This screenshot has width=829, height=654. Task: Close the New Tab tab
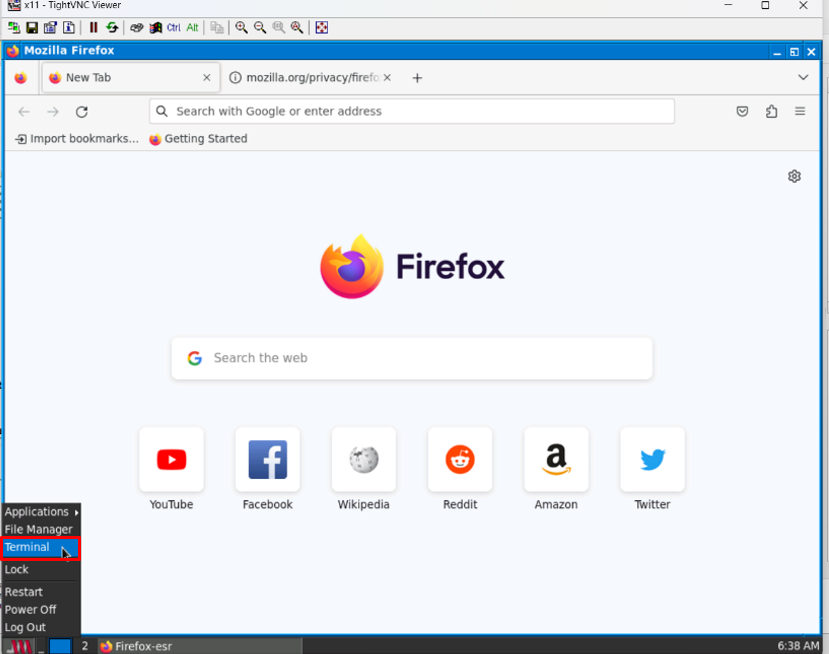tap(207, 78)
